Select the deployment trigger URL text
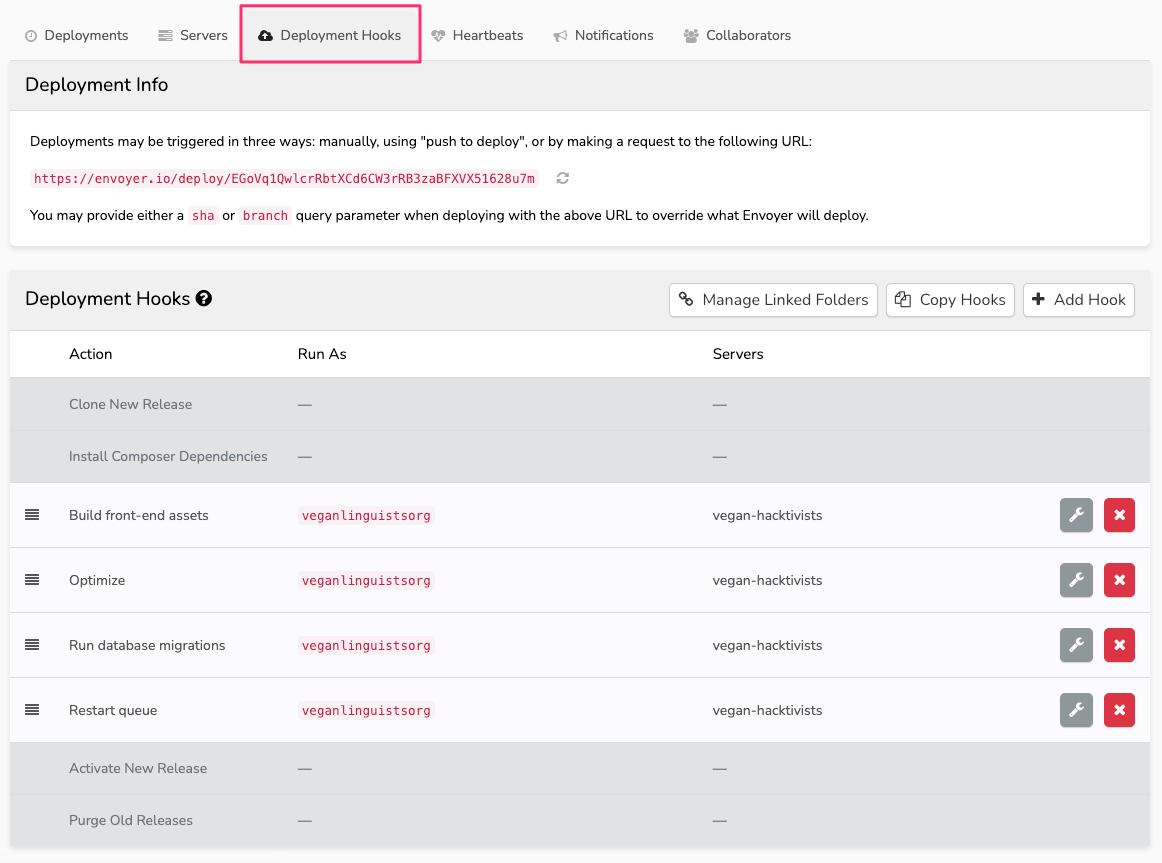1162x863 pixels. coord(283,178)
